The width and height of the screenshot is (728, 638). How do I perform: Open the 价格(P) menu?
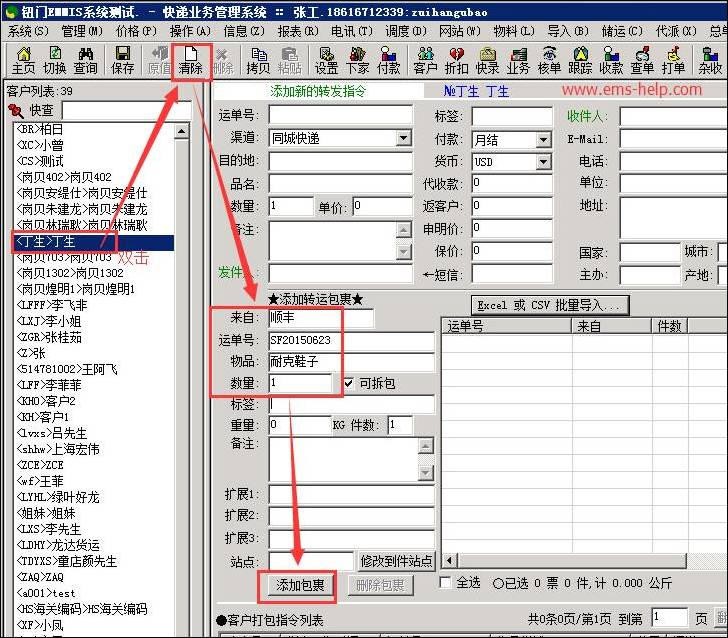(136, 31)
